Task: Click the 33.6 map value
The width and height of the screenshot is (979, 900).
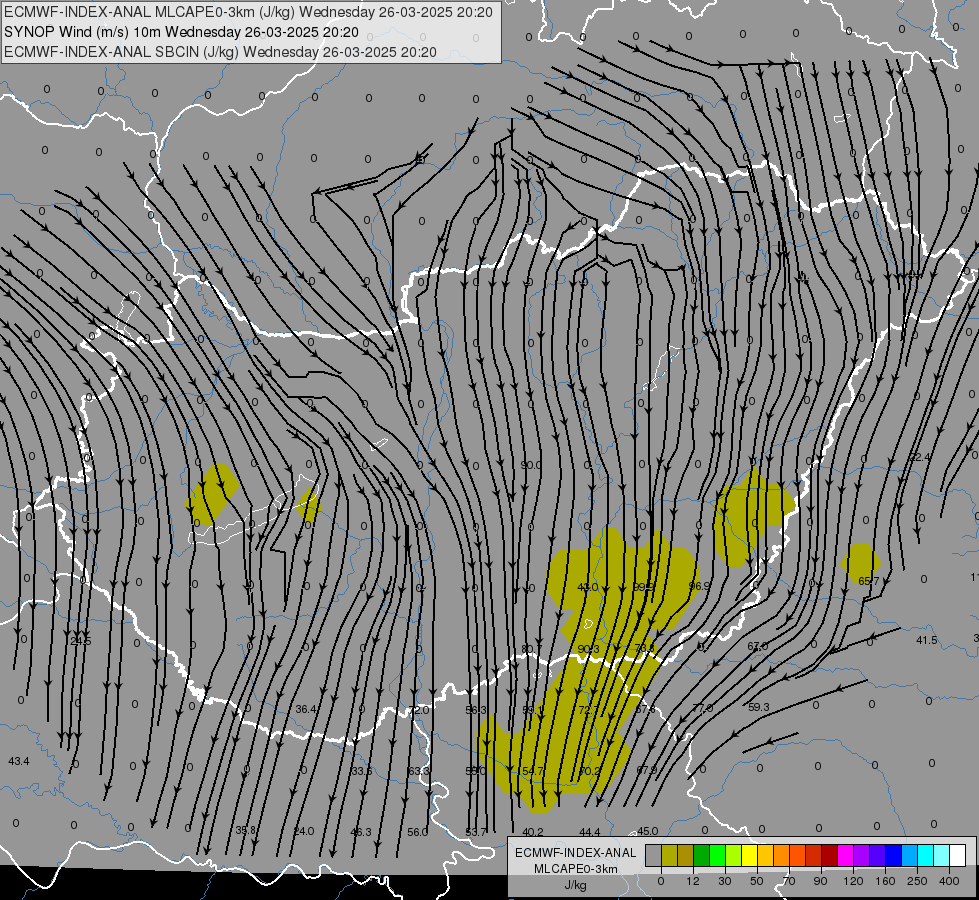Action: 362,771
